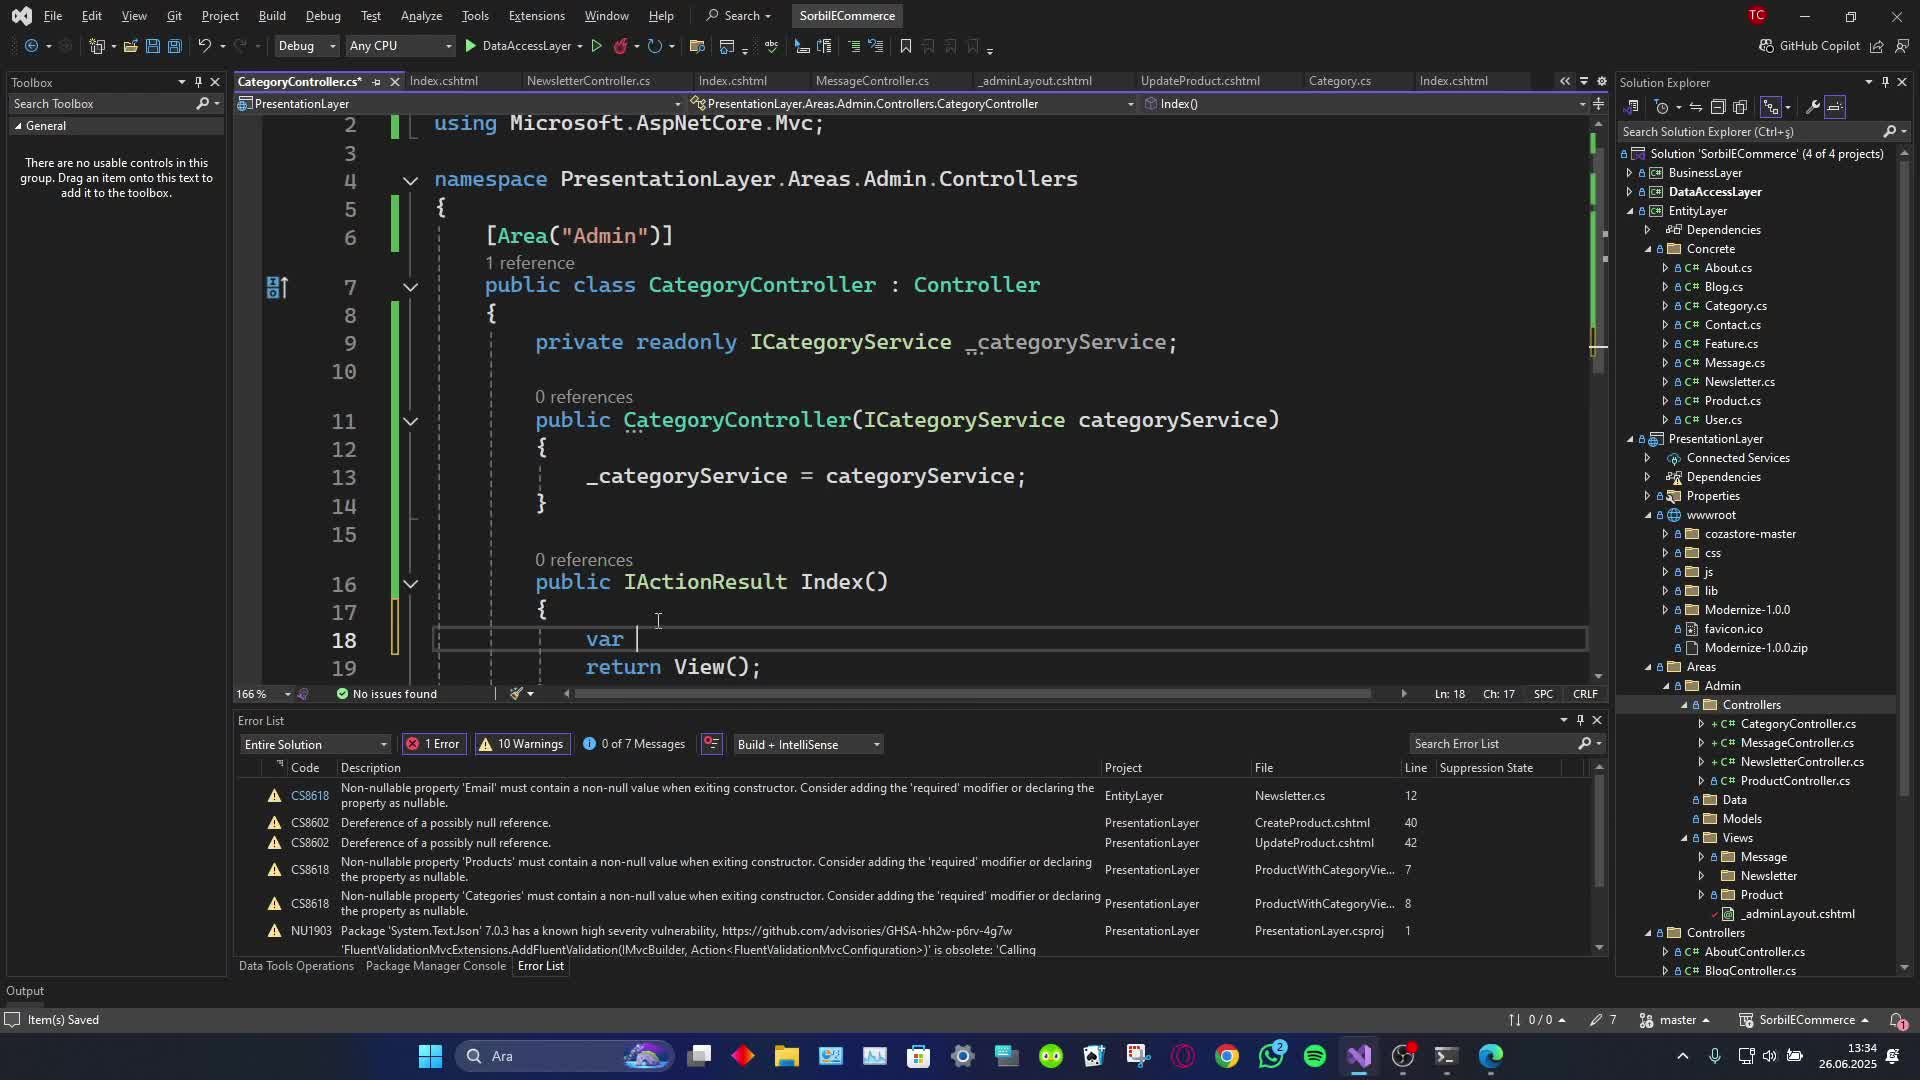Open the Entire Solution scope dropdown
Screen dimensions: 1920x1080
pyautogui.click(x=315, y=745)
